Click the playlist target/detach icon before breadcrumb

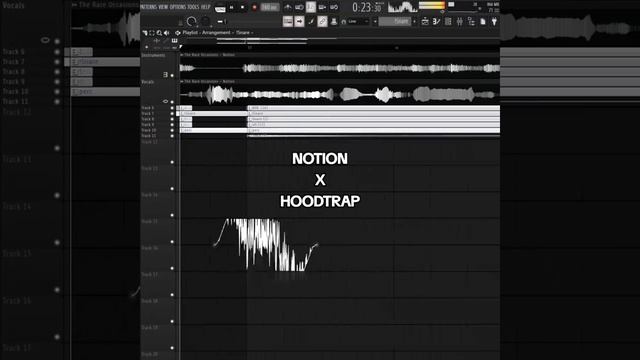[x=178, y=33]
